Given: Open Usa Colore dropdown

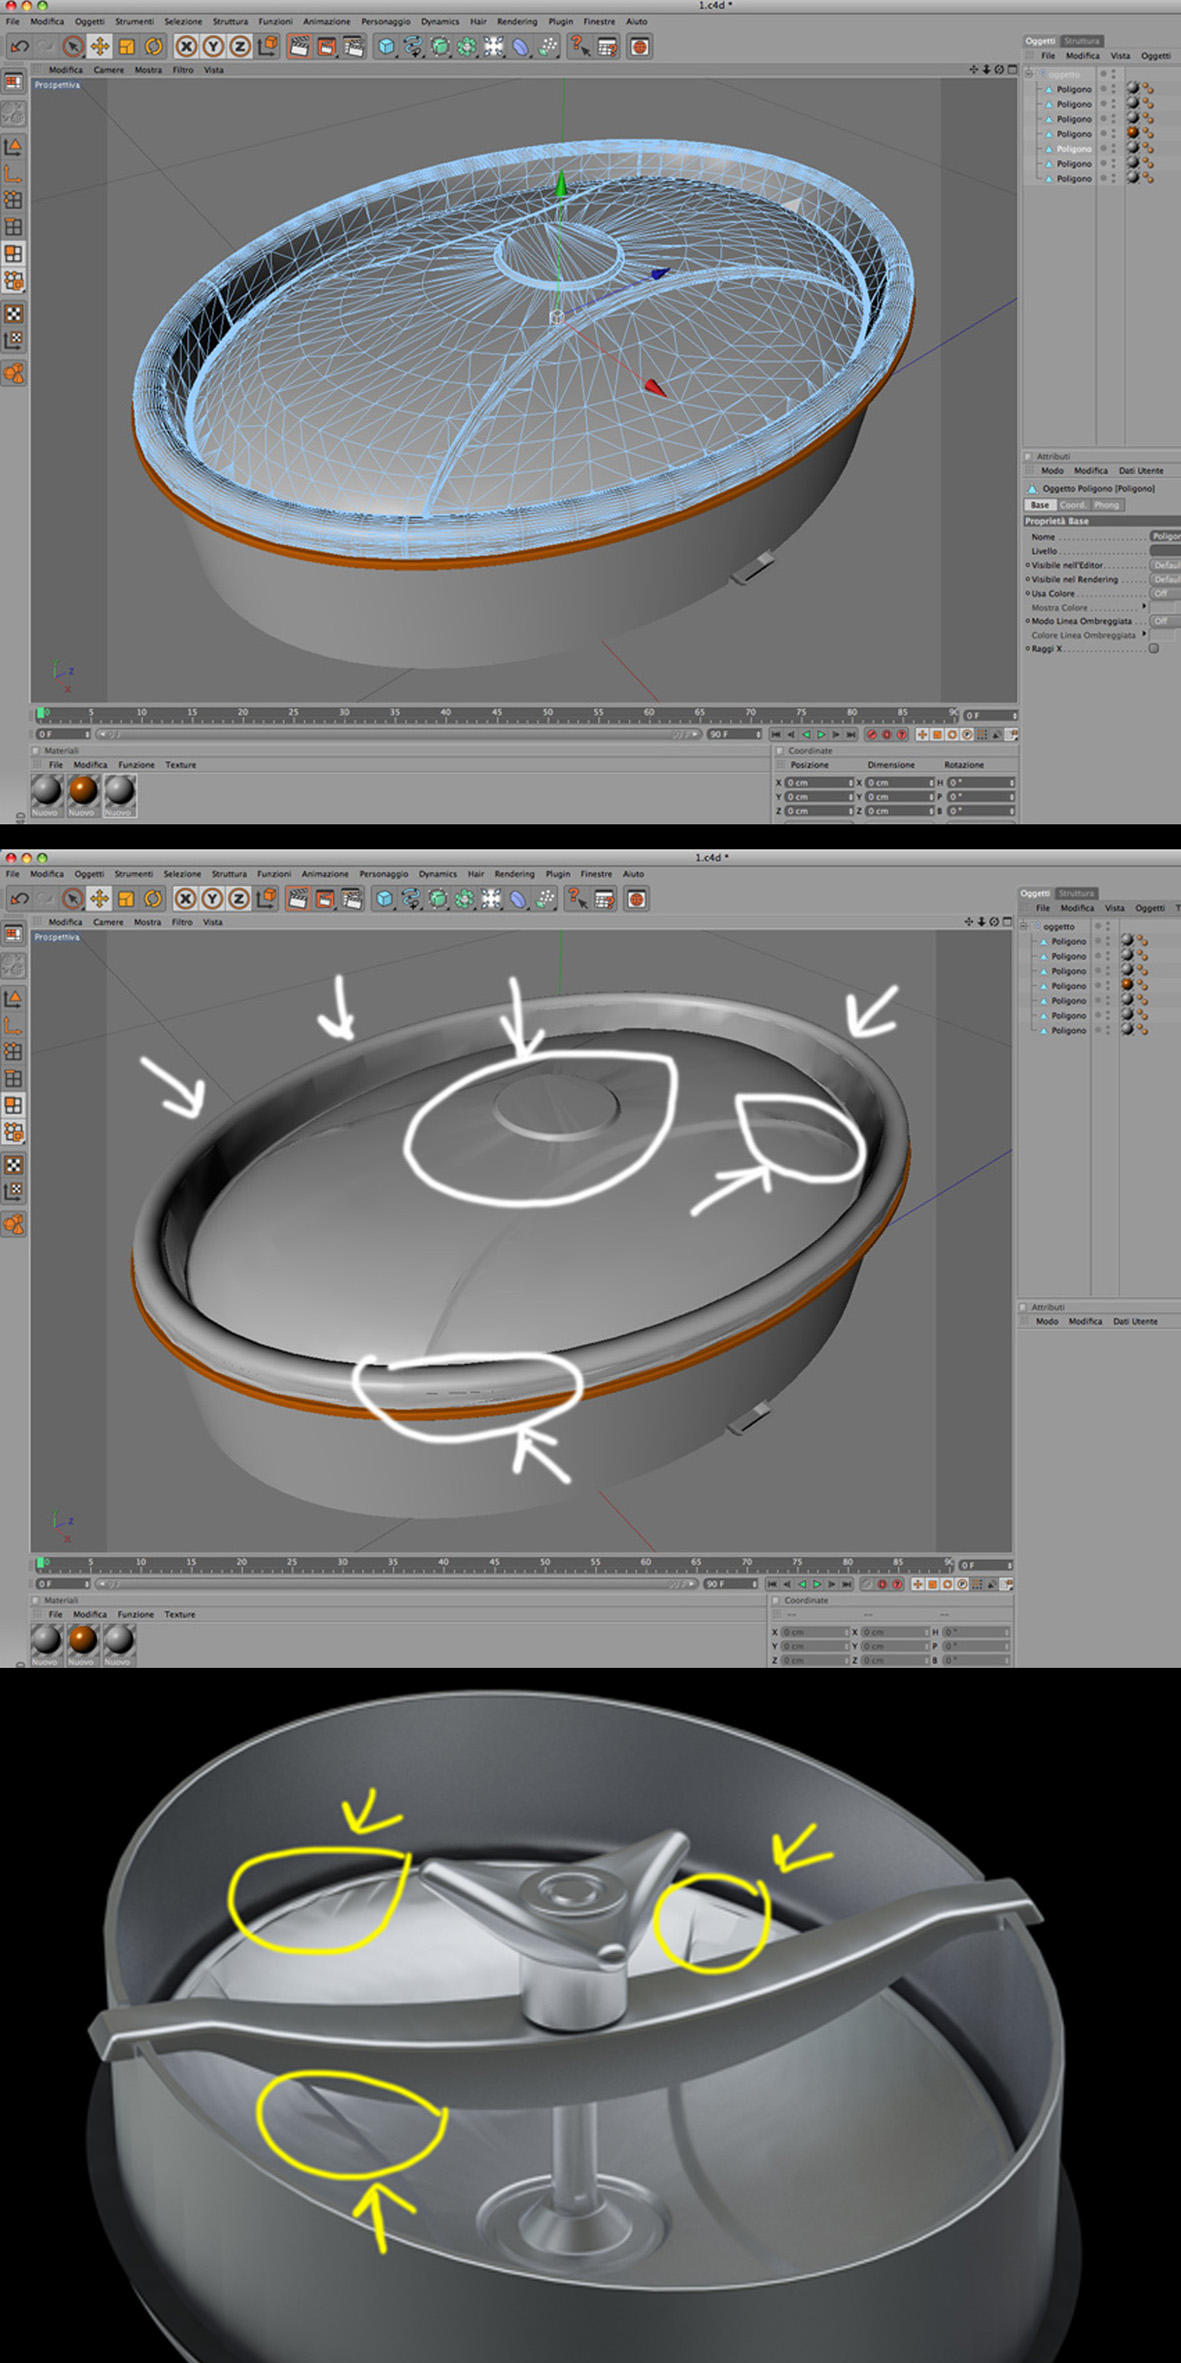Looking at the screenshot, I should 1165,593.
